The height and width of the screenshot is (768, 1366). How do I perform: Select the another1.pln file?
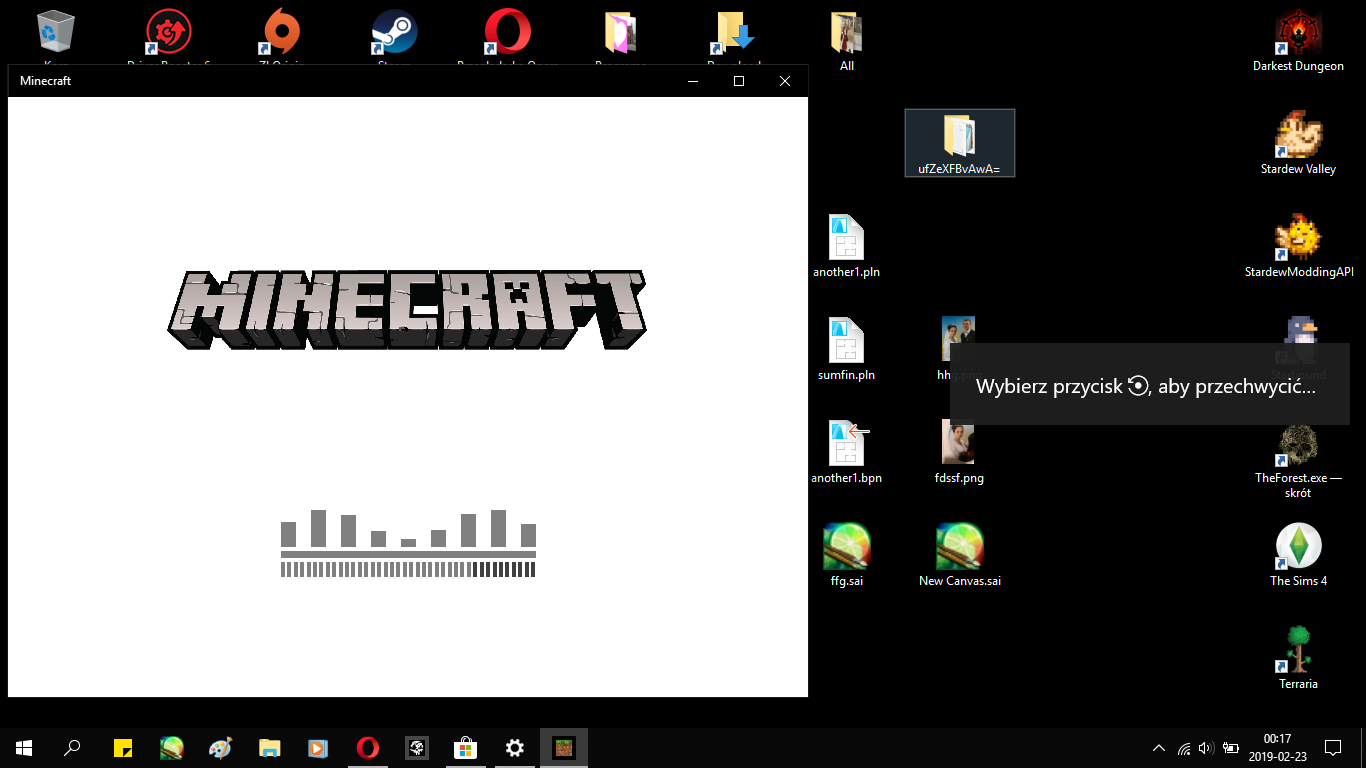[x=846, y=240]
